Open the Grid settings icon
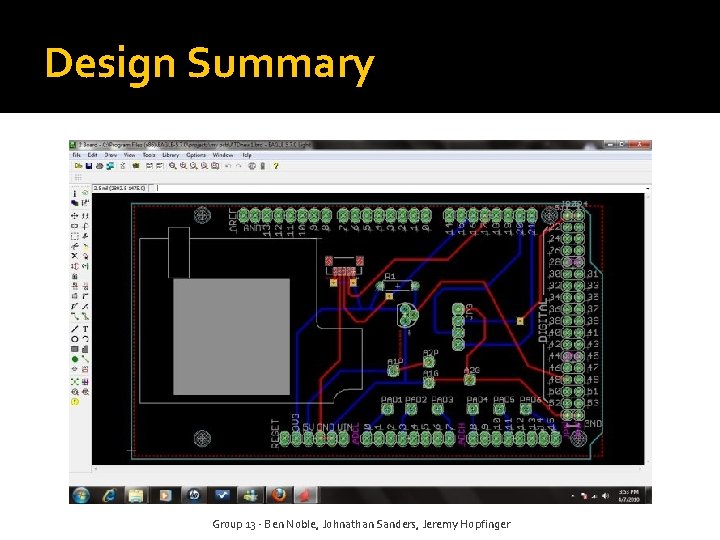Image resolution: width=720 pixels, height=540 pixels. (x=78, y=177)
